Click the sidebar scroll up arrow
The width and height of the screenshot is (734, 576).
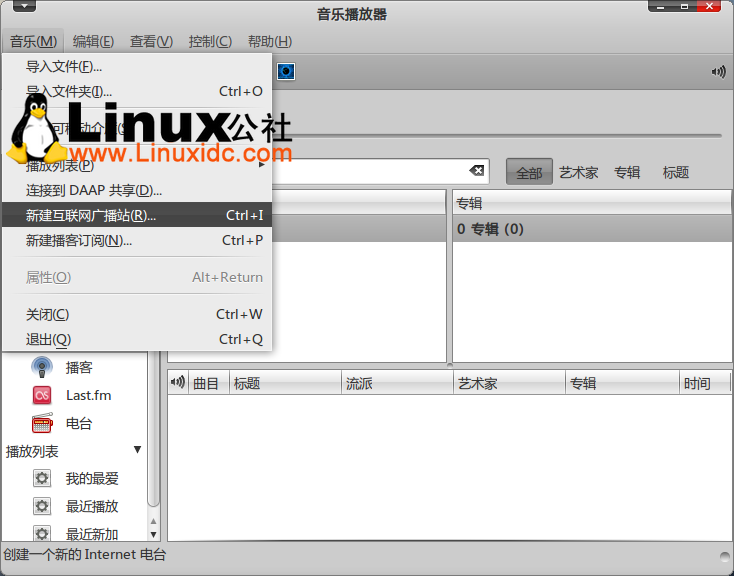(x=154, y=521)
